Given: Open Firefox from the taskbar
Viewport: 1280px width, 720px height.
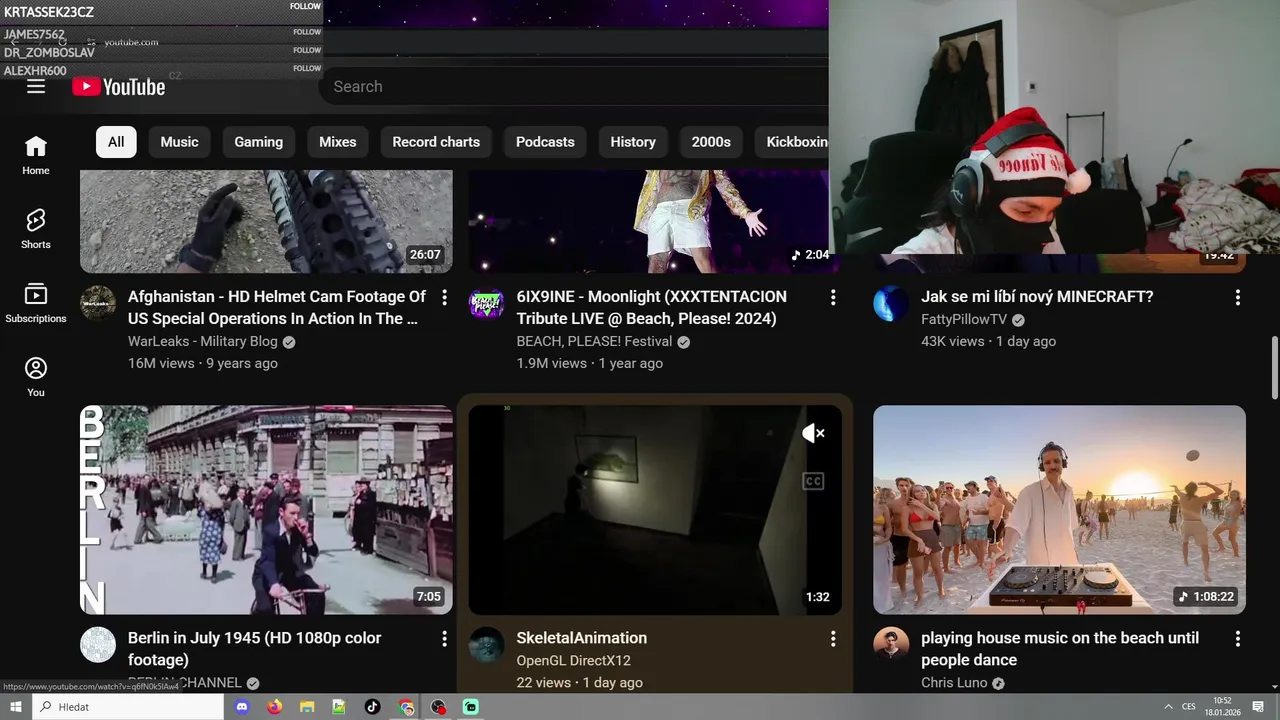Looking at the screenshot, I should [x=274, y=707].
